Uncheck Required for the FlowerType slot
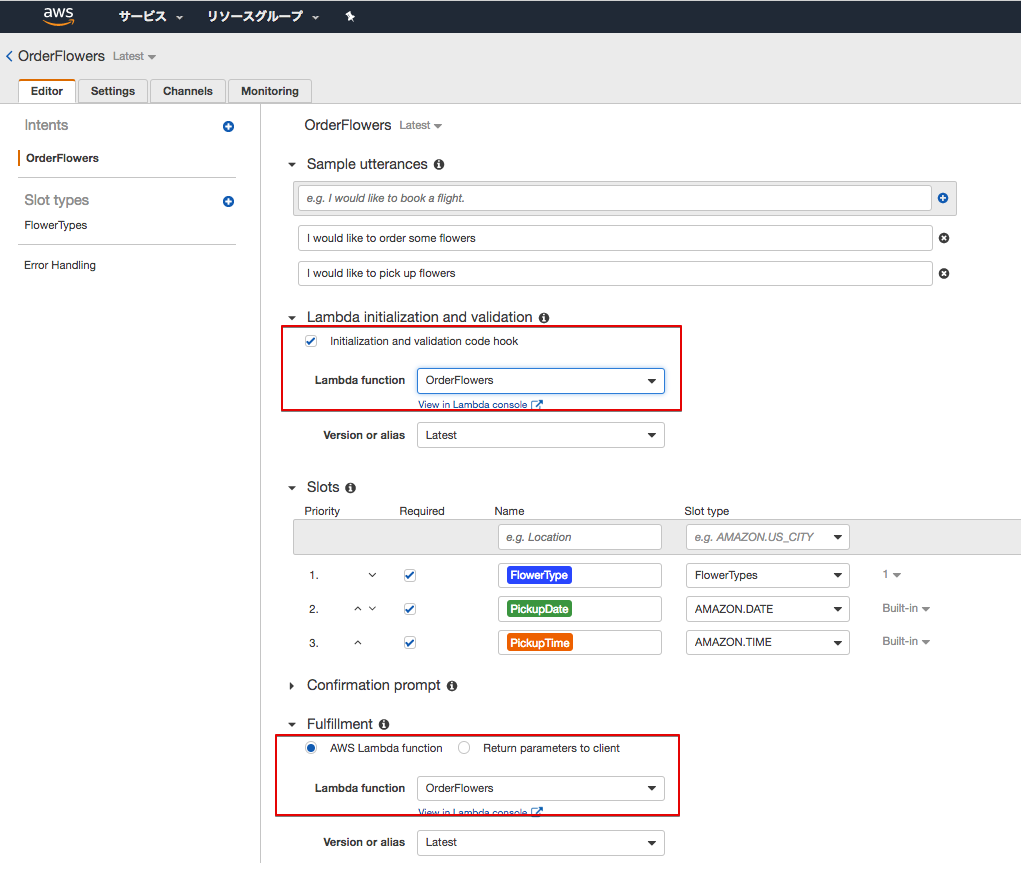 click(x=409, y=575)
